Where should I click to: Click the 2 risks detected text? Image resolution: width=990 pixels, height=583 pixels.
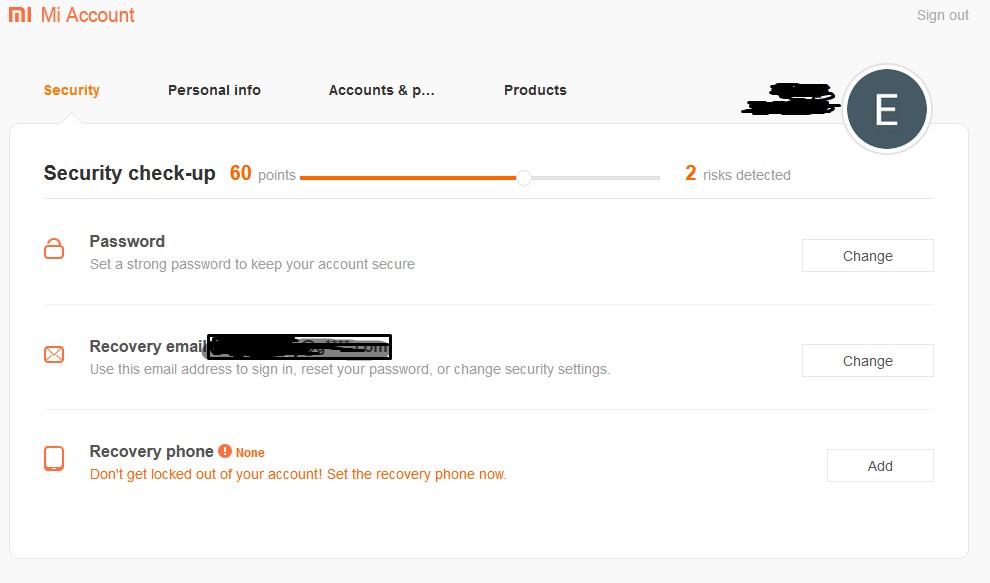tap(737, 174)
